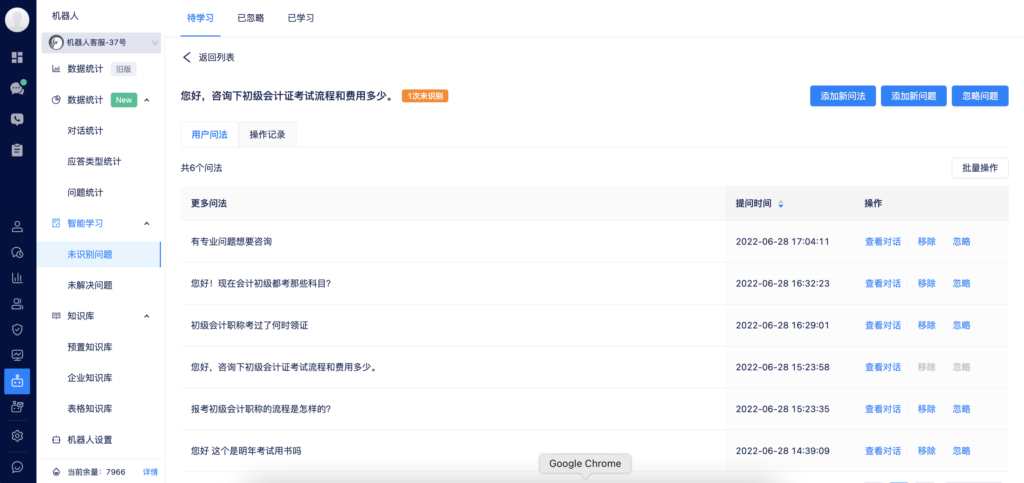Switch to the 已学习 tab

pyautogui.click(x=301, y=18)
